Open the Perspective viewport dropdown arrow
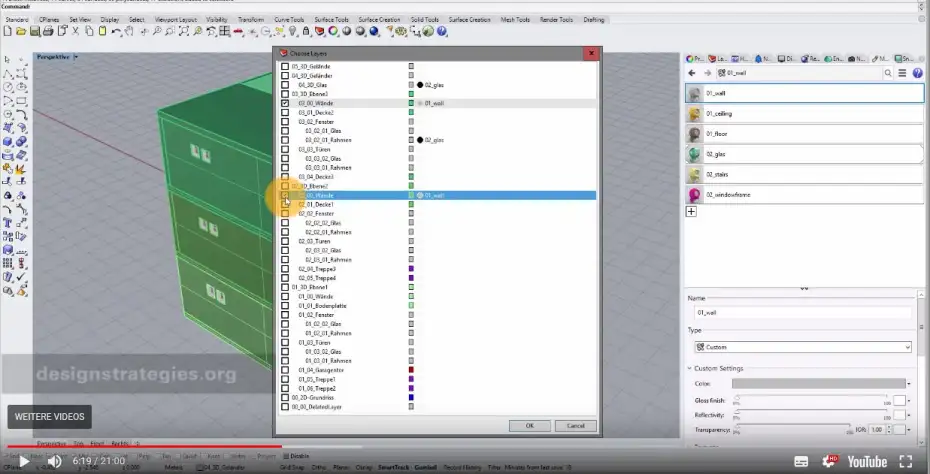The image size is (930, 474). coord(76,57)
